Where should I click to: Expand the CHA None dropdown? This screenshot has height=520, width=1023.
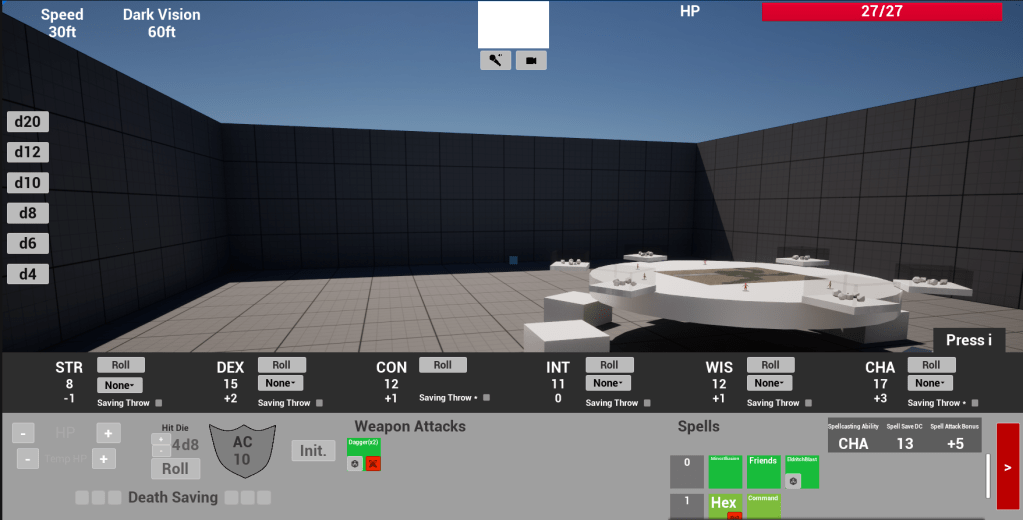click(x=930, y=383)
